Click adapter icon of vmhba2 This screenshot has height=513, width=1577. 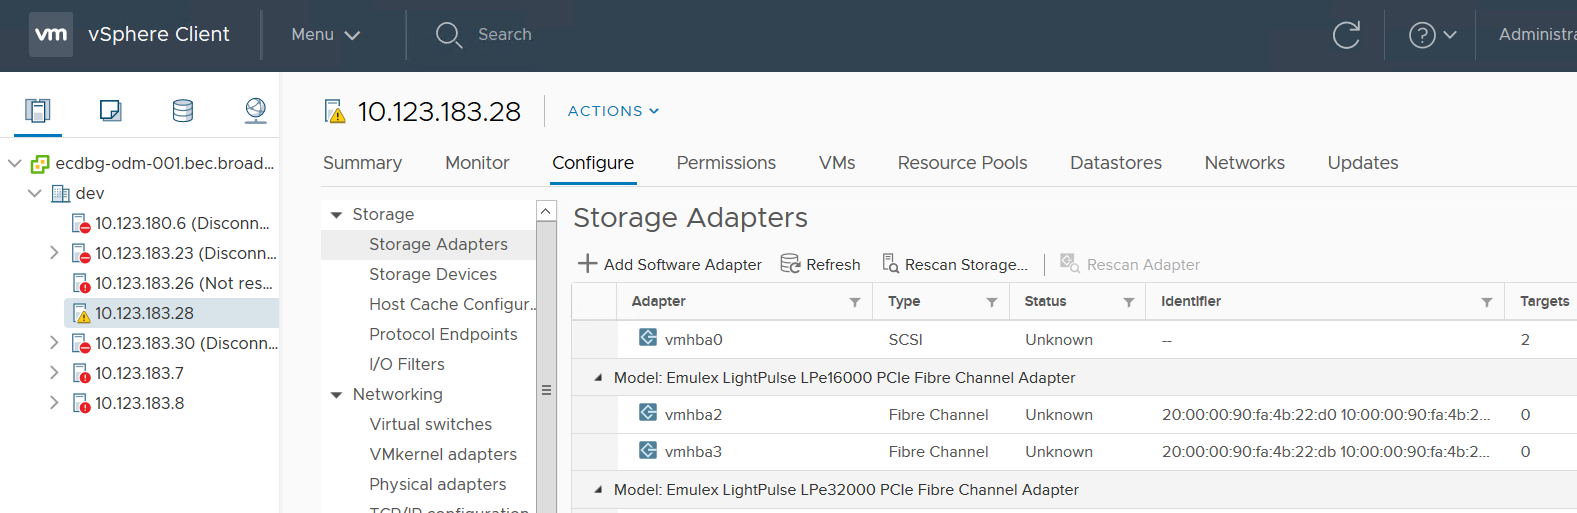click(648, 413)
